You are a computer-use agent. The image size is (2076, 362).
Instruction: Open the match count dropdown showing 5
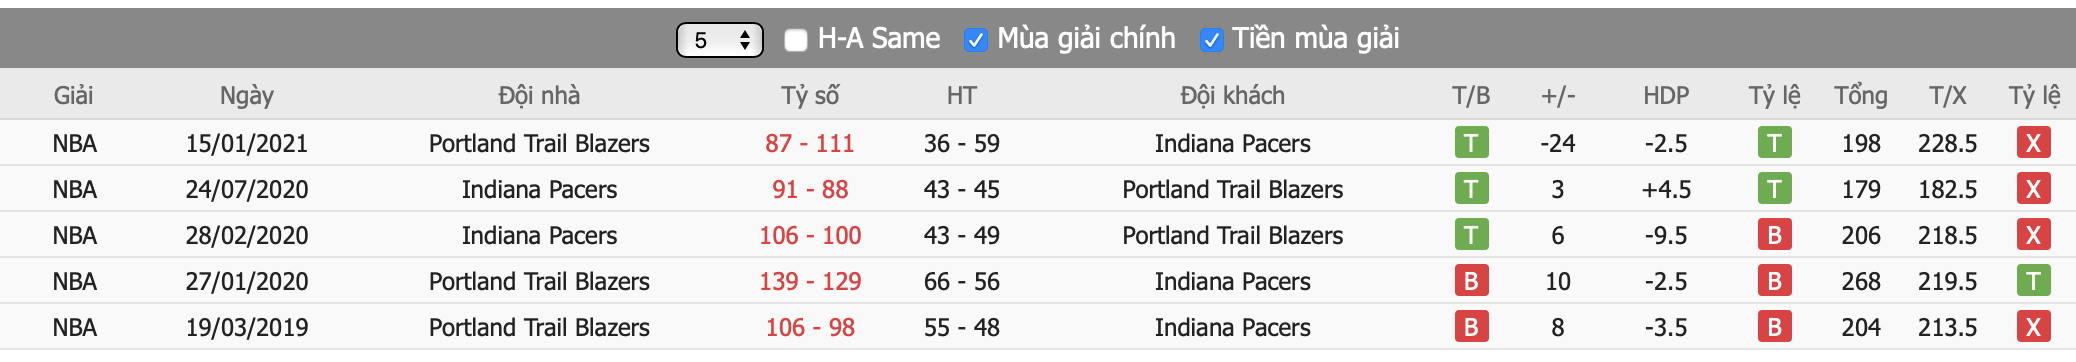pos(720,40)
